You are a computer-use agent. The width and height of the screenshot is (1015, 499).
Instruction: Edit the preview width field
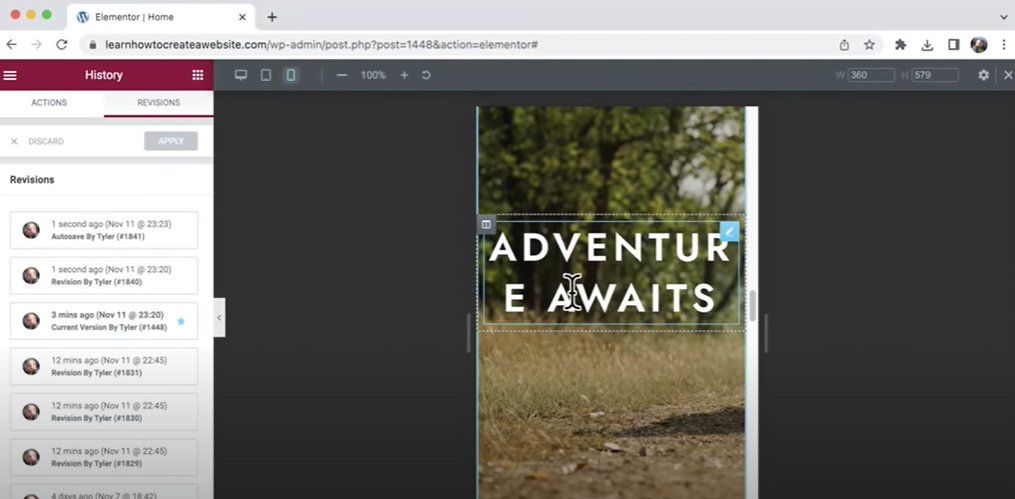coord(871,75)
